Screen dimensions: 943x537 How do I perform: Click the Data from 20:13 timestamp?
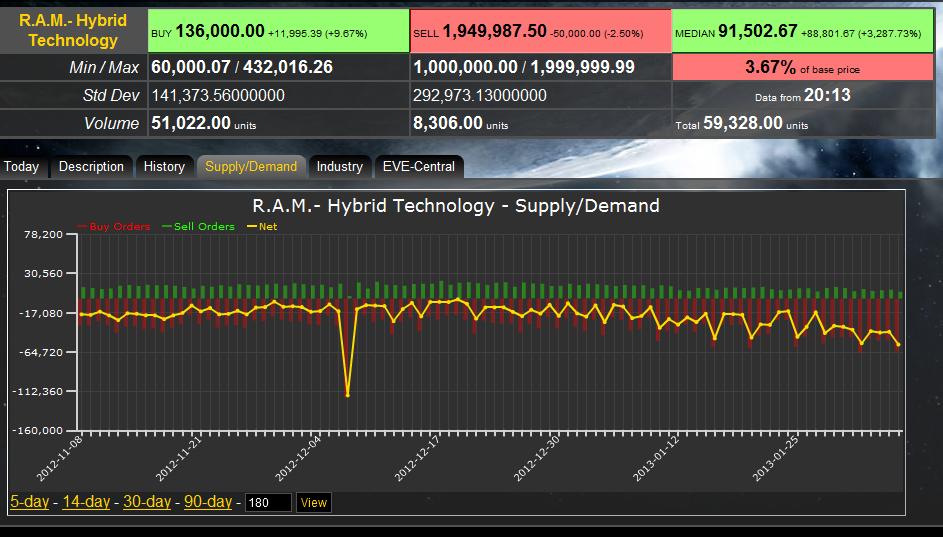(x=803, y=95)
